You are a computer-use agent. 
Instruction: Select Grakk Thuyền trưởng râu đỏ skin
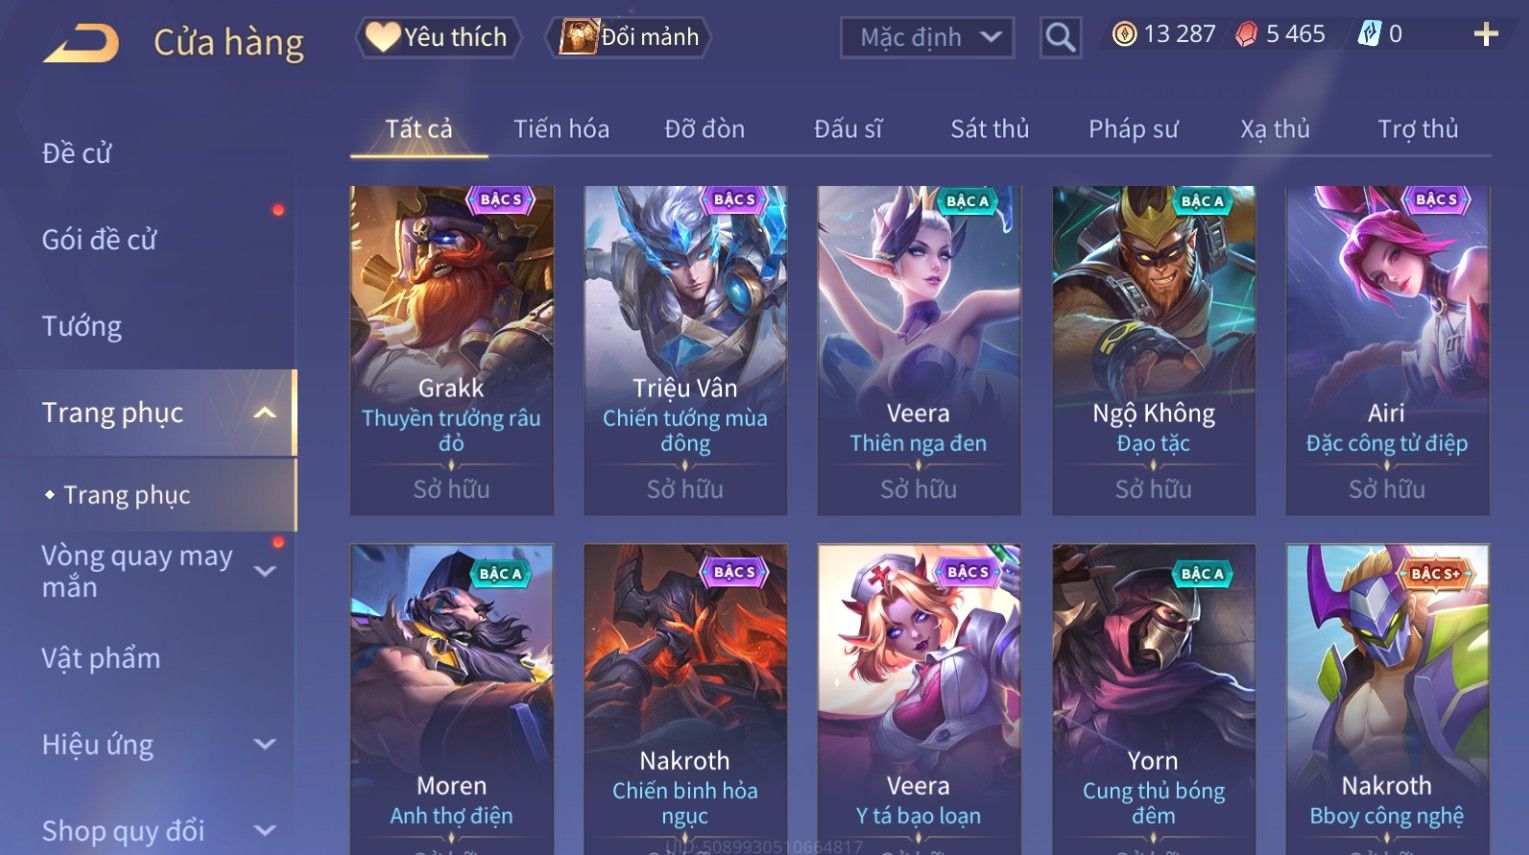coord(451,350)
